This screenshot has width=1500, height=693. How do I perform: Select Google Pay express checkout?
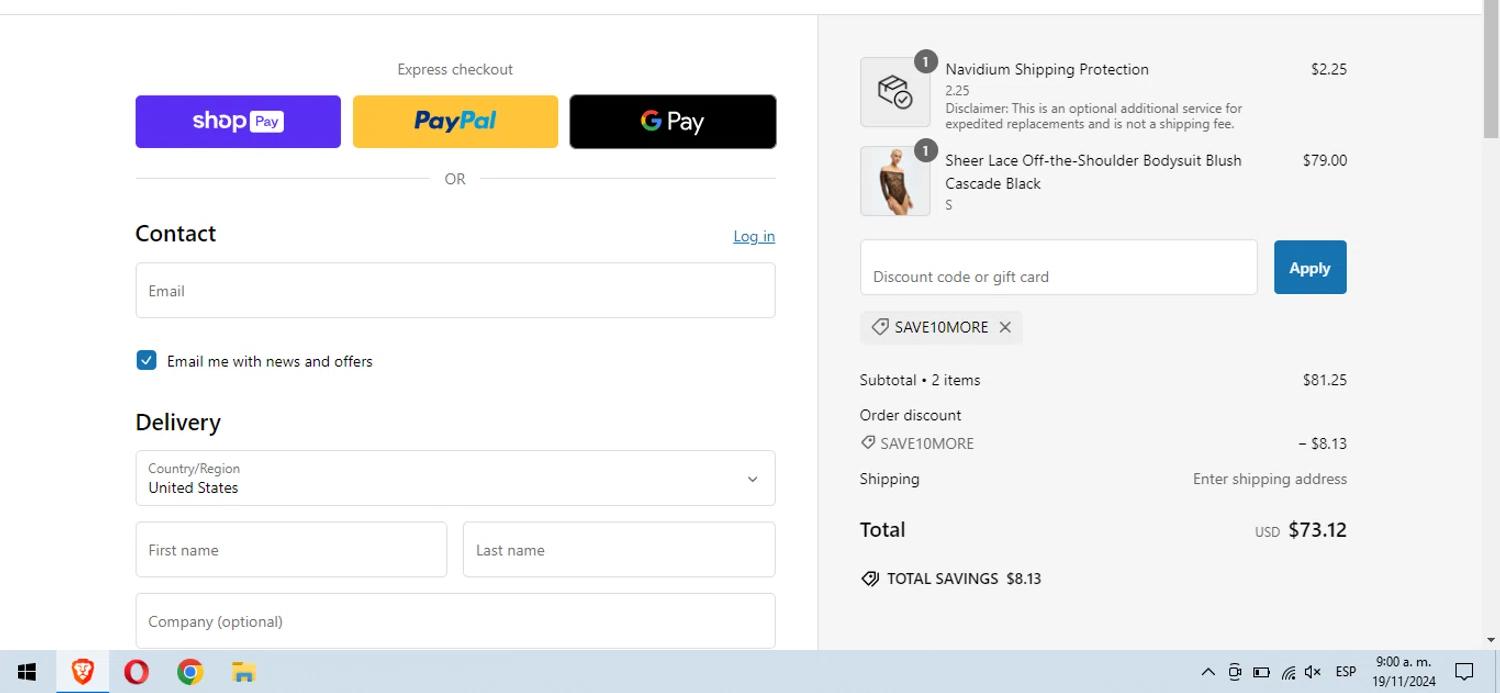[672, 122]
